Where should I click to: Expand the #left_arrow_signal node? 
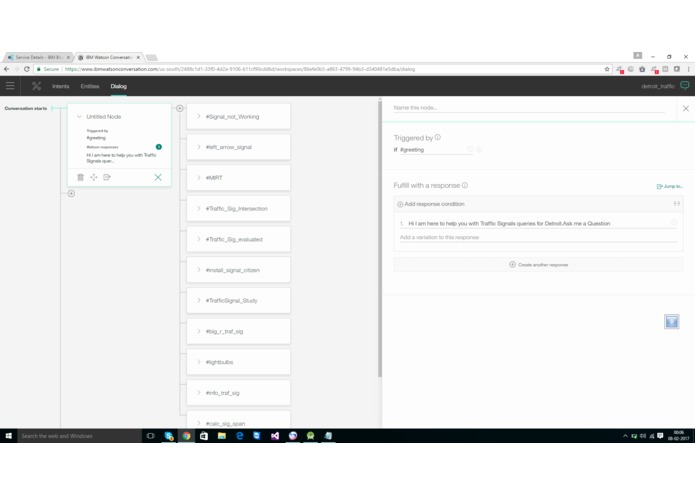click(199, 147)
